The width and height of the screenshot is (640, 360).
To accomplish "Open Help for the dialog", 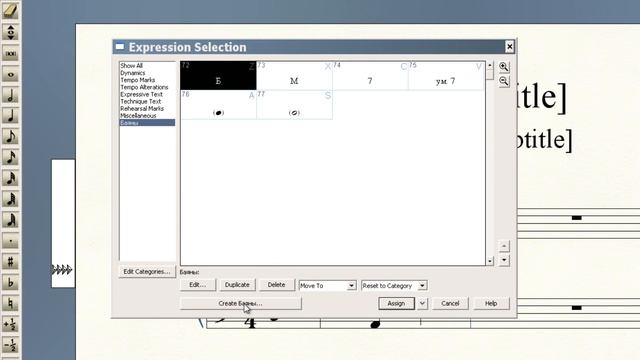I will (x=491, y=303).
